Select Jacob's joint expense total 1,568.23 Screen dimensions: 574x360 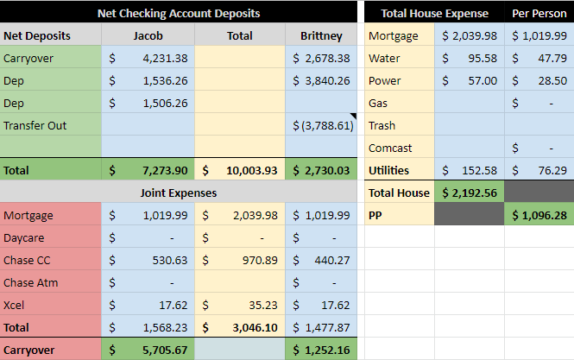coord(148,326)
